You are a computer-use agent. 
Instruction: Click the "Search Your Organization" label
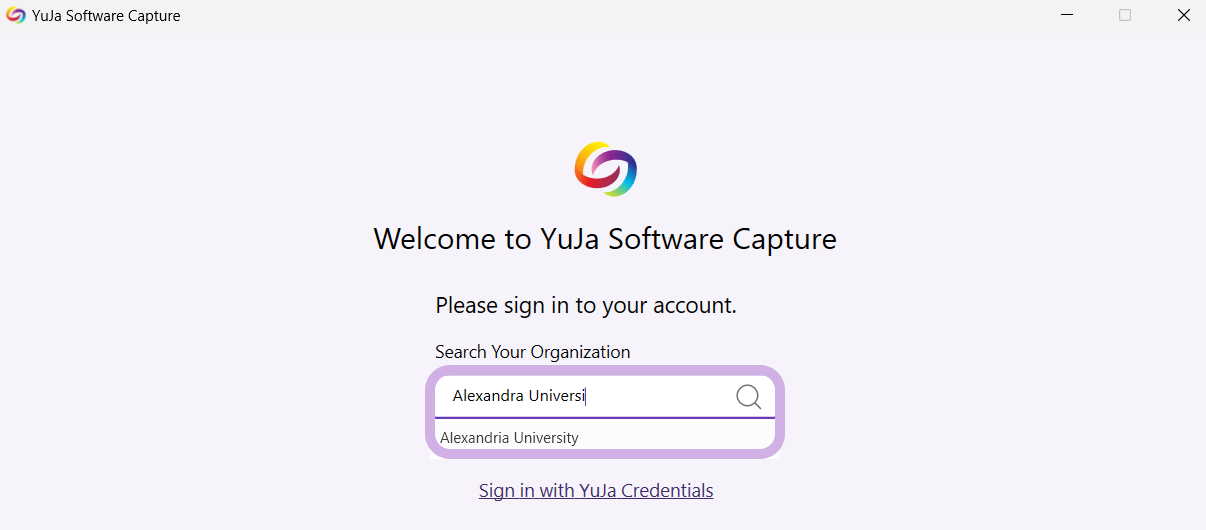[532, 352]
